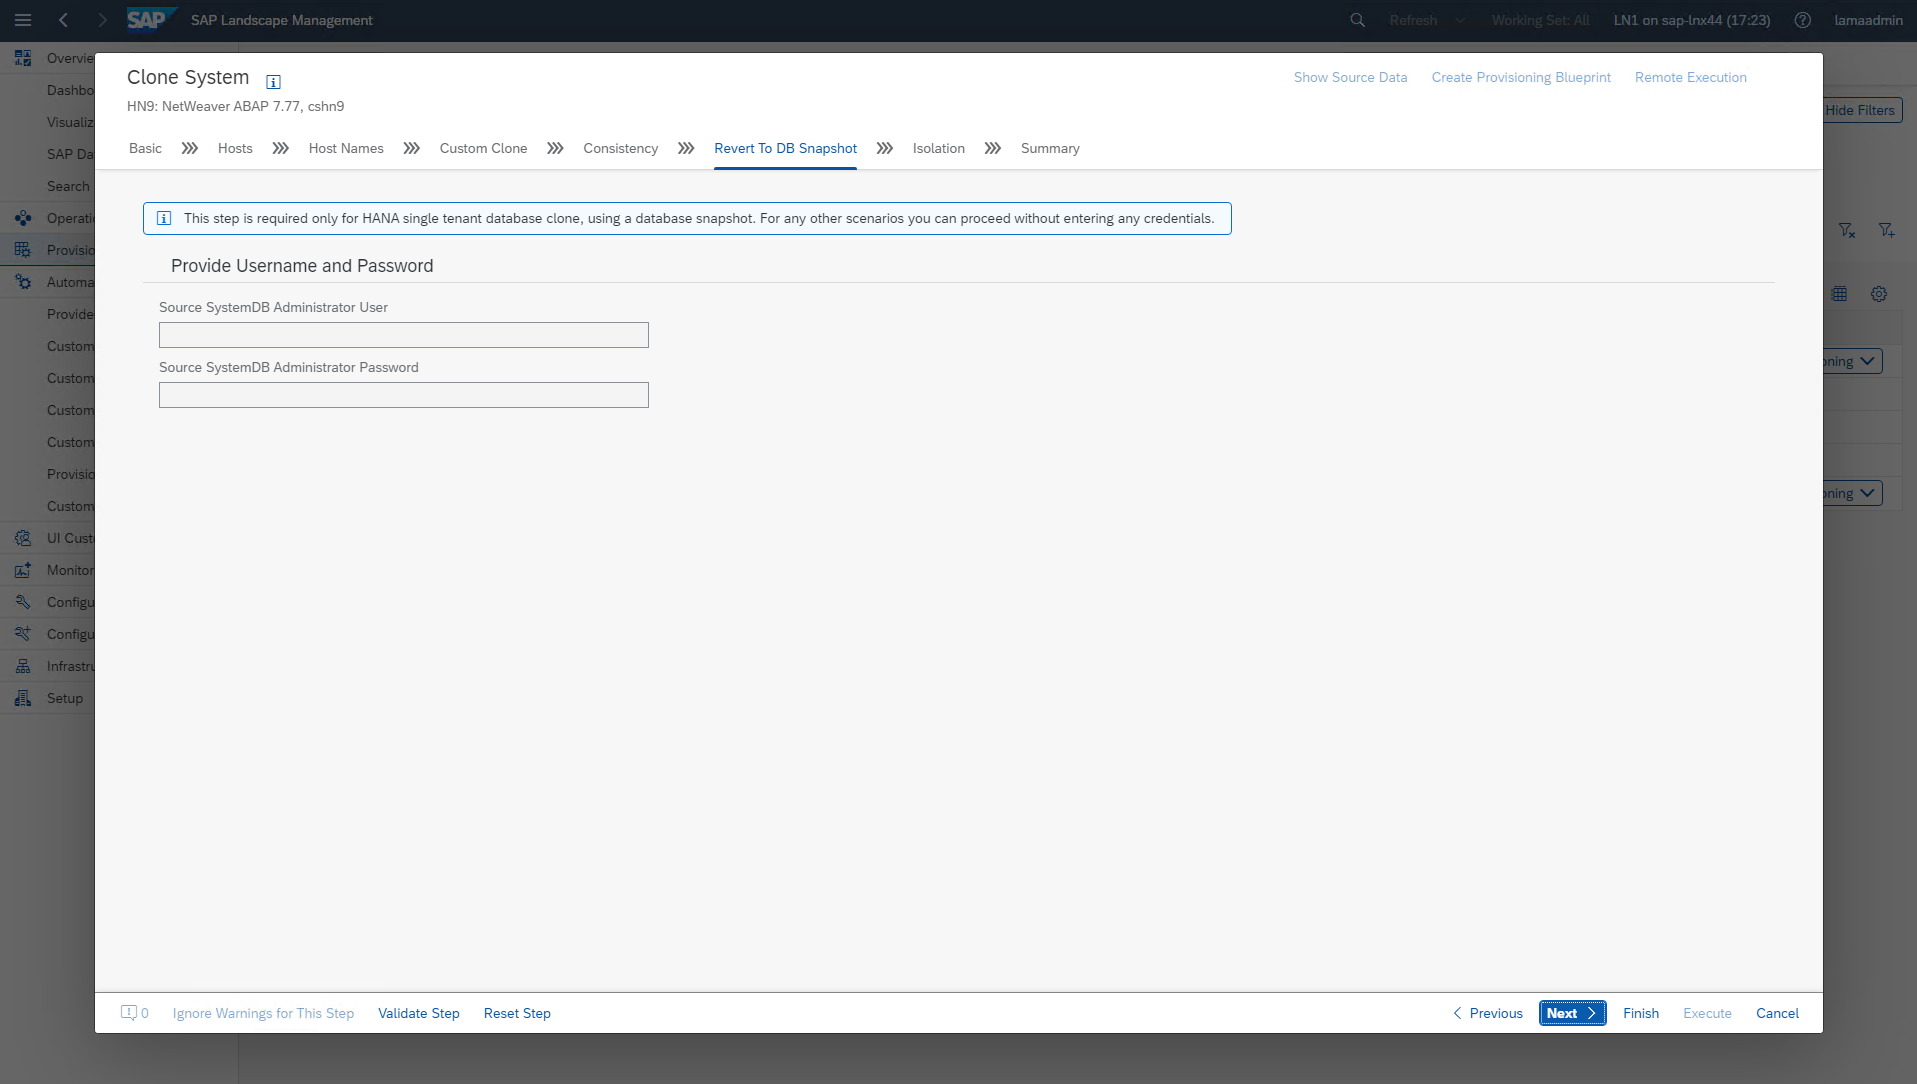Click the Finish button
Viewport: 1917px width, 1084px height.
coord(1641,1013)
